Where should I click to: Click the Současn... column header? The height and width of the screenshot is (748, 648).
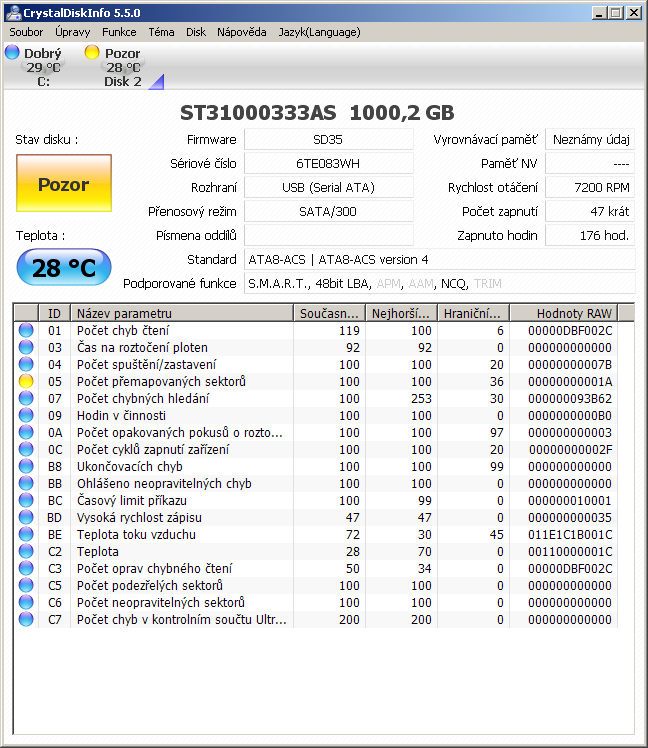[x=329, y=313]
